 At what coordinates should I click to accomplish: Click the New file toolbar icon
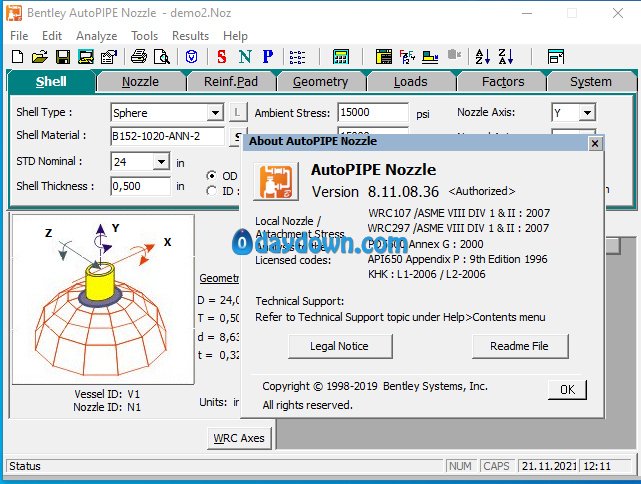[x=18, y=57]
